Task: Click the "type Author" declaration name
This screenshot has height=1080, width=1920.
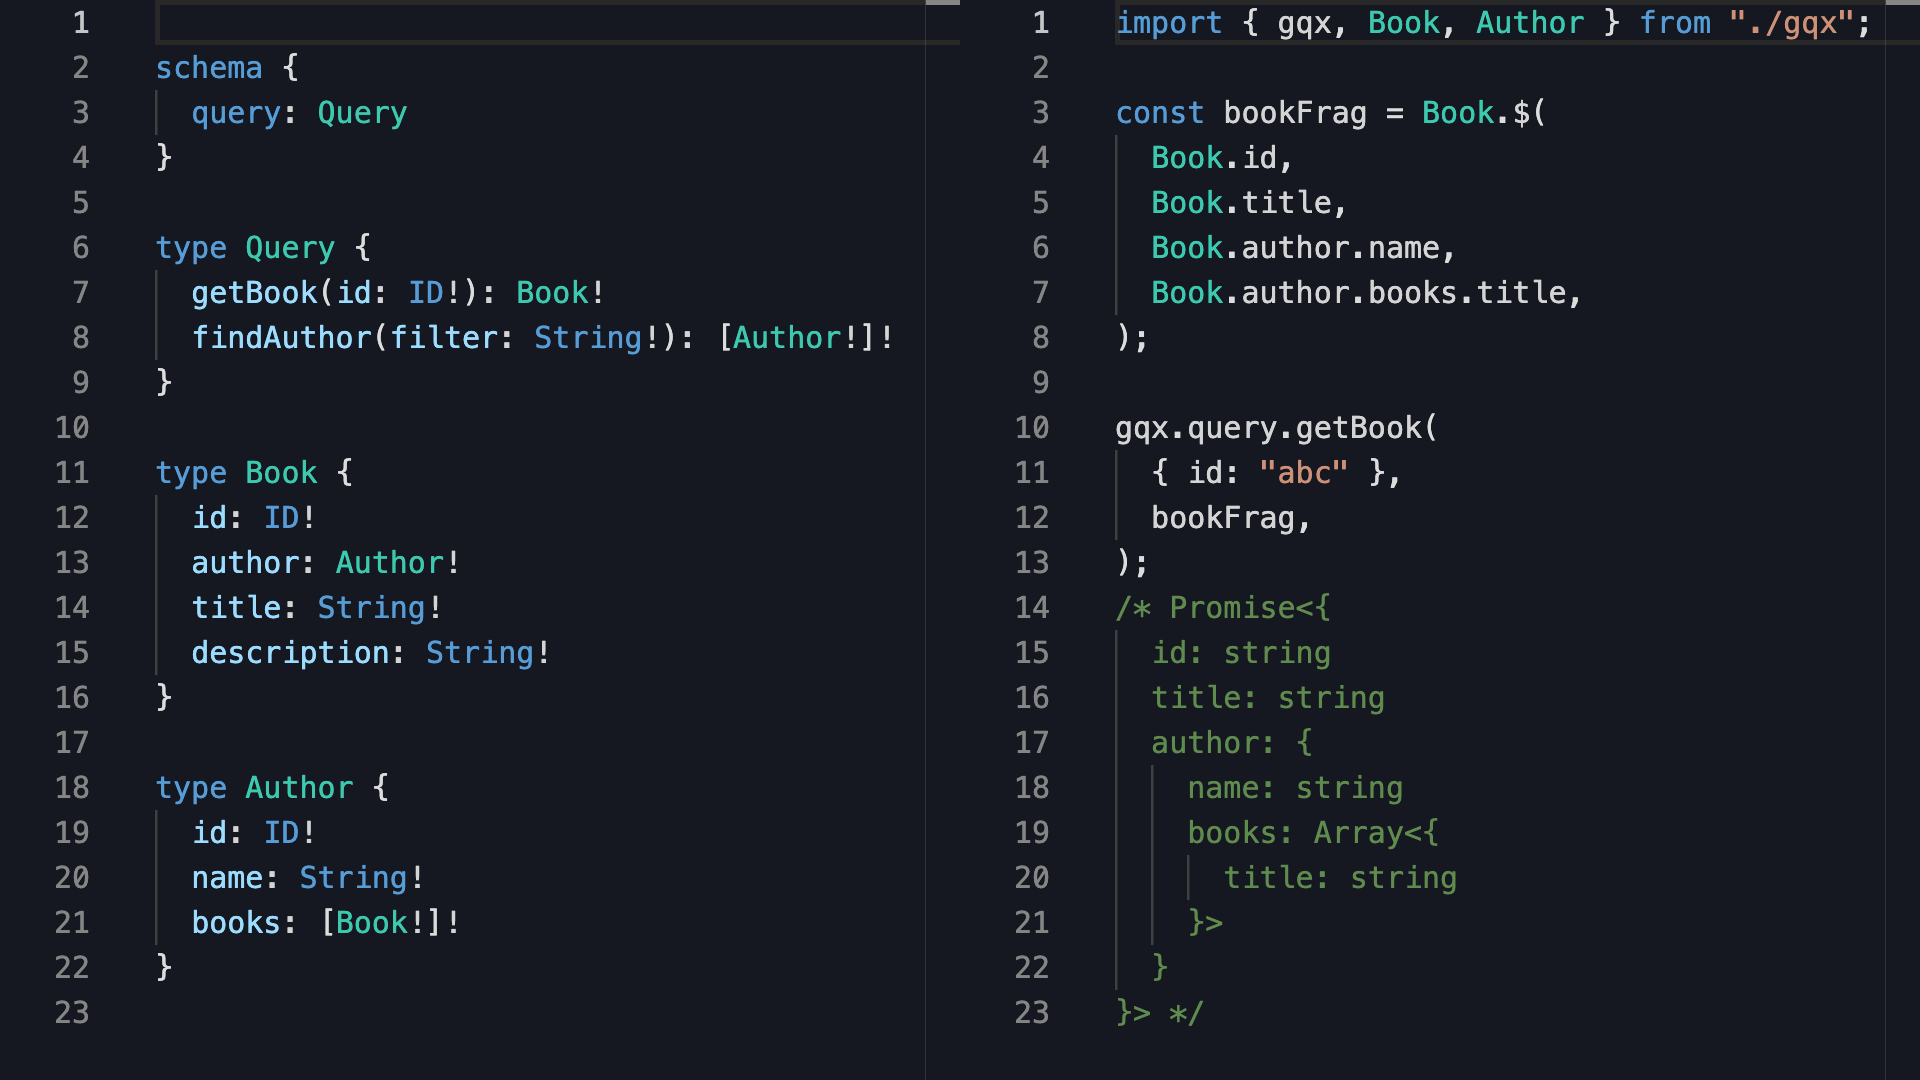Action: (299, 788)
